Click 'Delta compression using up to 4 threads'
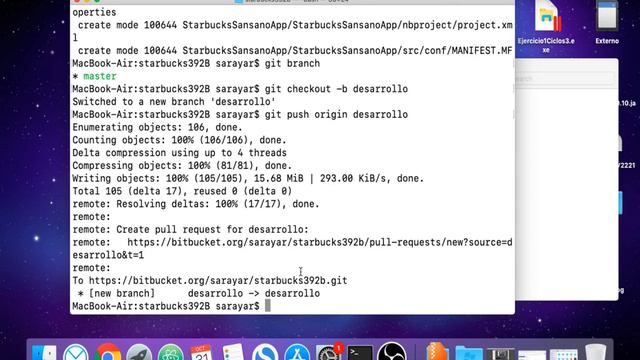The height and width of the screenshot is (360, 640). click(180, 153)
